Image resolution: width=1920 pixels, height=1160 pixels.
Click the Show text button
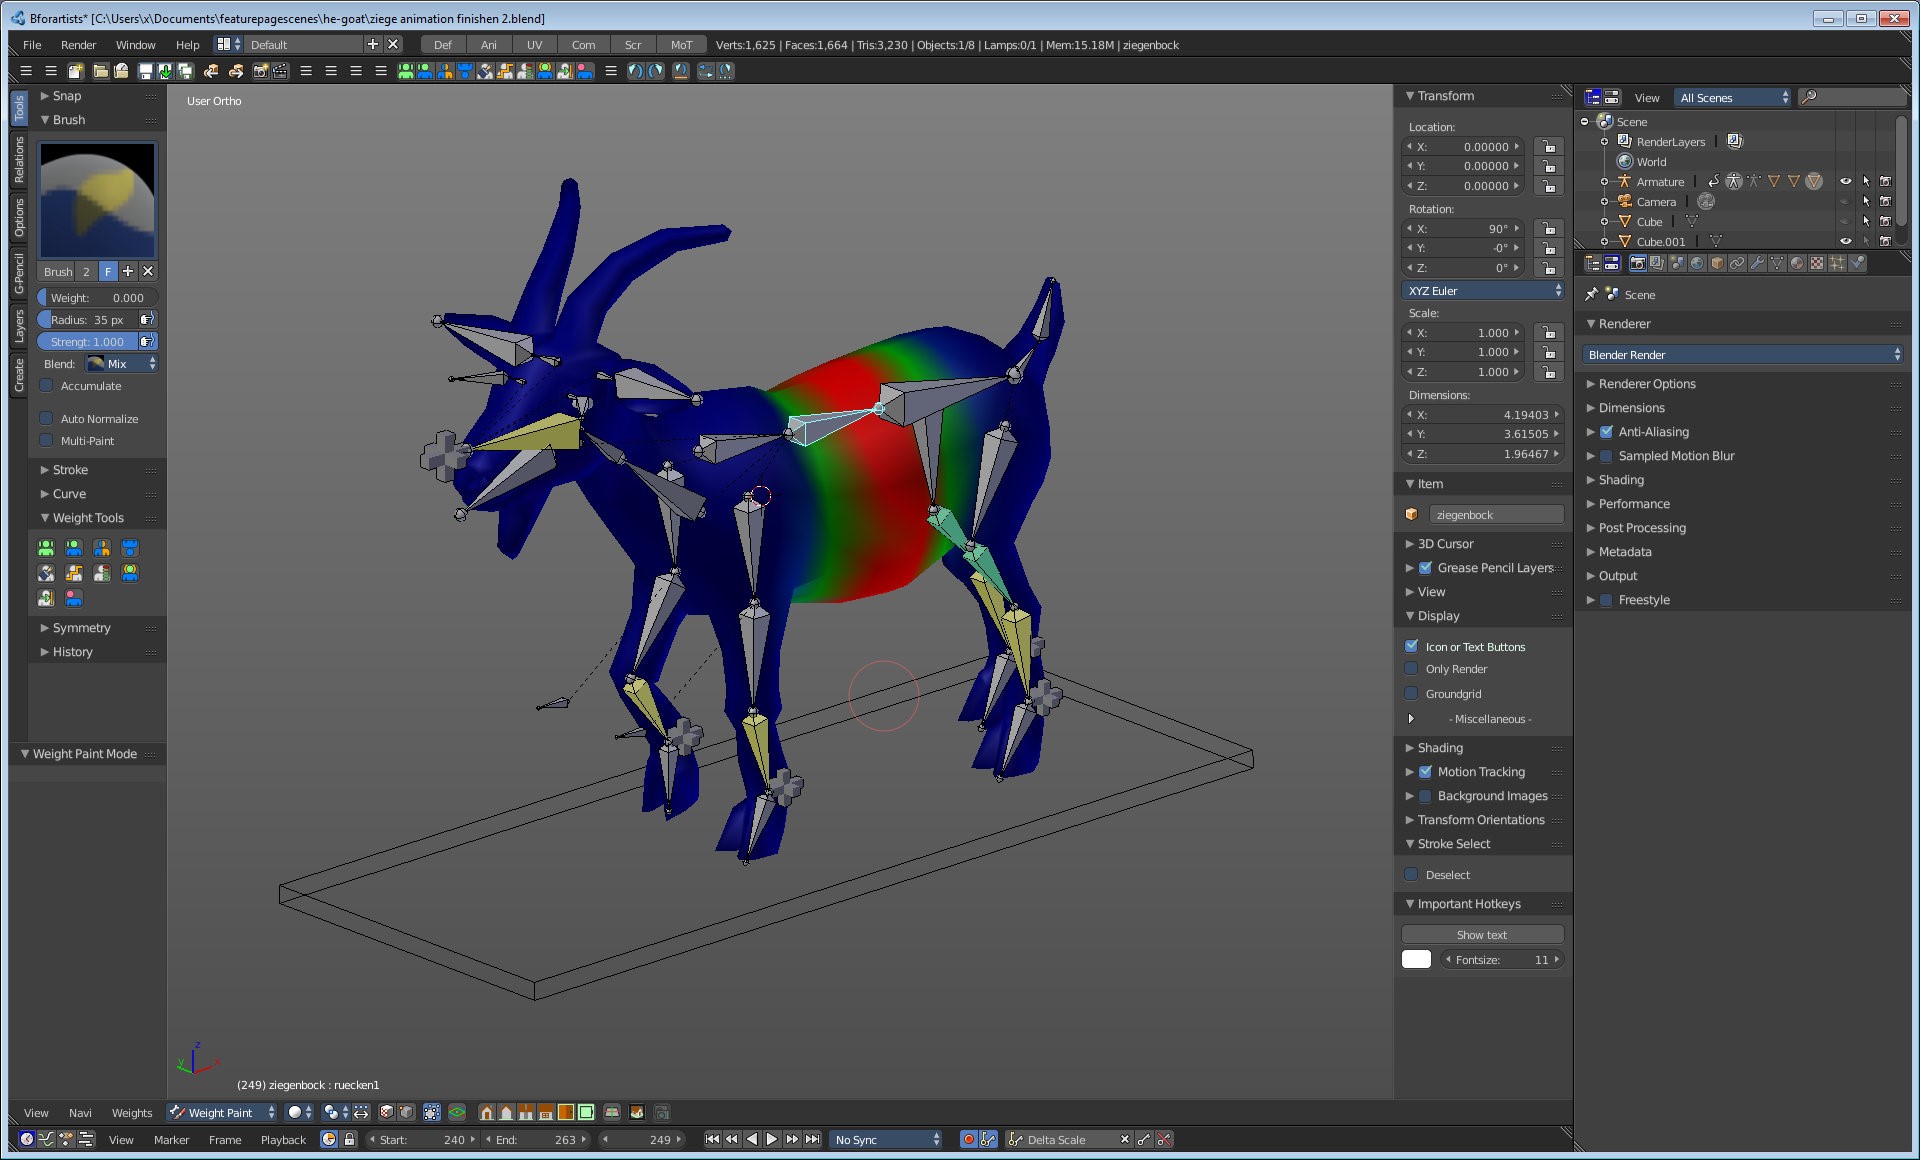[1481, 935]
